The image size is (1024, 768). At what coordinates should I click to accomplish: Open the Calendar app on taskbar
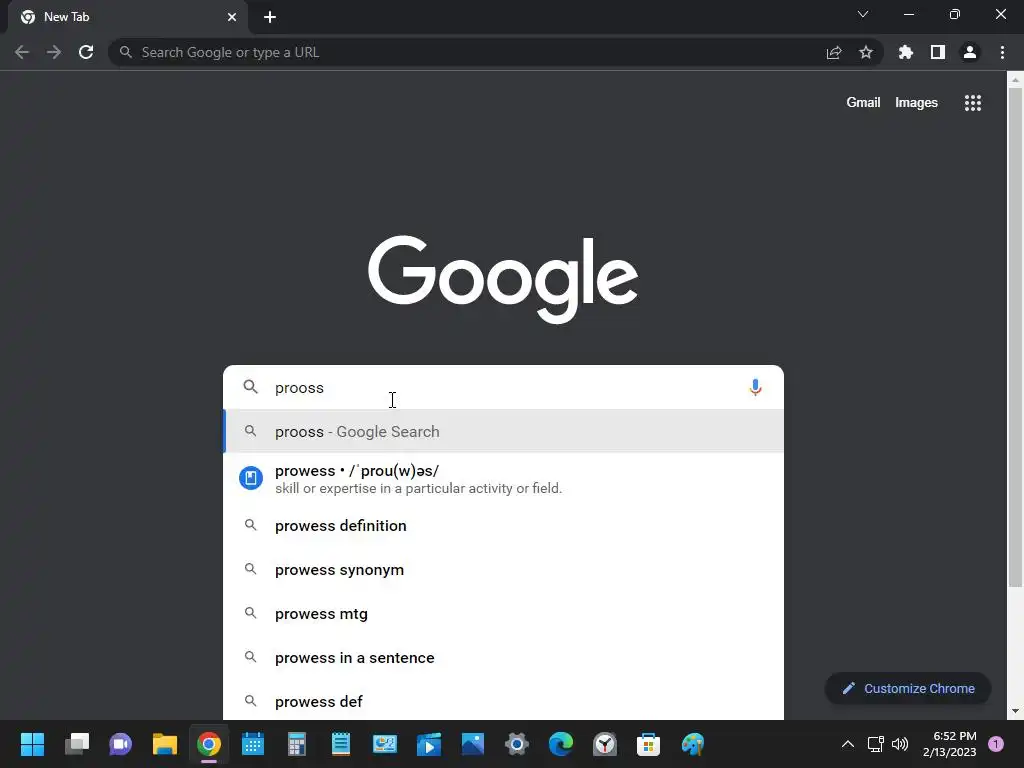coord(253,744)
